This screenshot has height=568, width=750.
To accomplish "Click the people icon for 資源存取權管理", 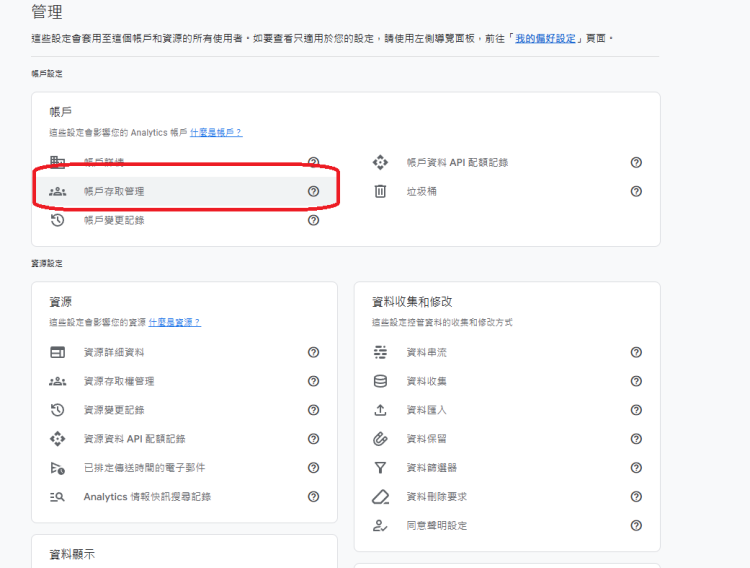I will click(x=57, y=381).
